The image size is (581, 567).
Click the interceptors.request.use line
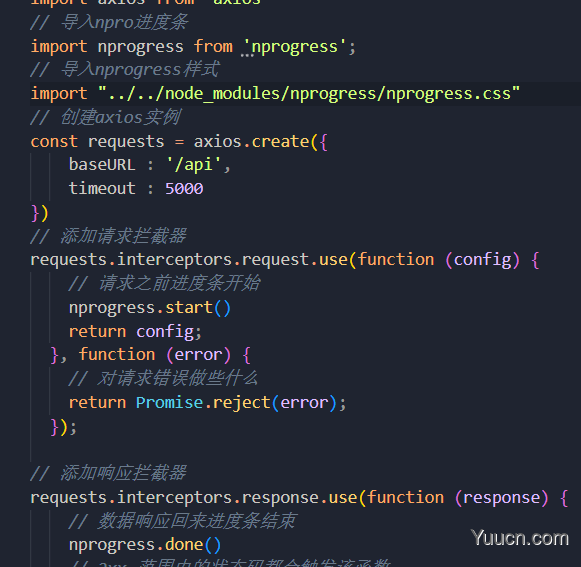pyautogui.click(x=285, y=260)
